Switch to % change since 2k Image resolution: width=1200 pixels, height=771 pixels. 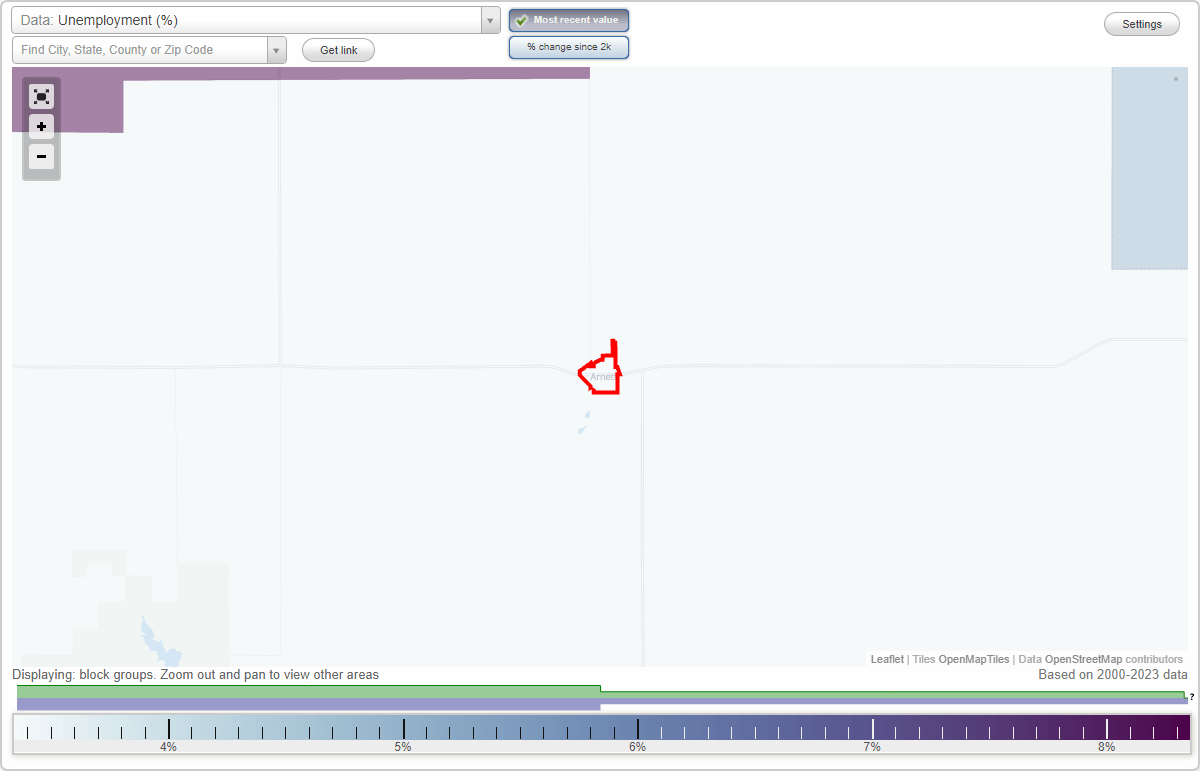click(x=569, y=47)
